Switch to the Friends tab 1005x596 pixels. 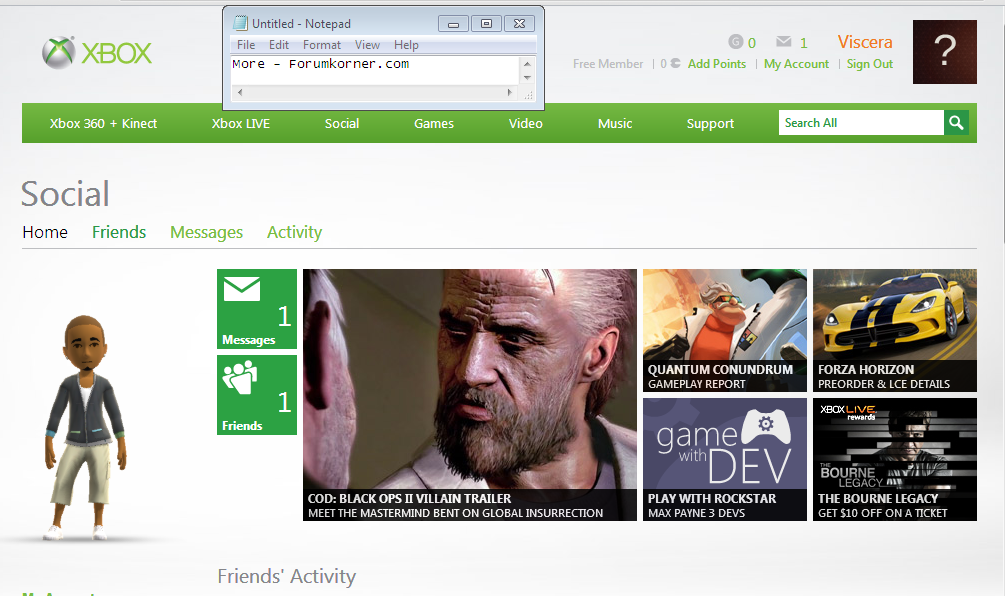click(119, 232)
